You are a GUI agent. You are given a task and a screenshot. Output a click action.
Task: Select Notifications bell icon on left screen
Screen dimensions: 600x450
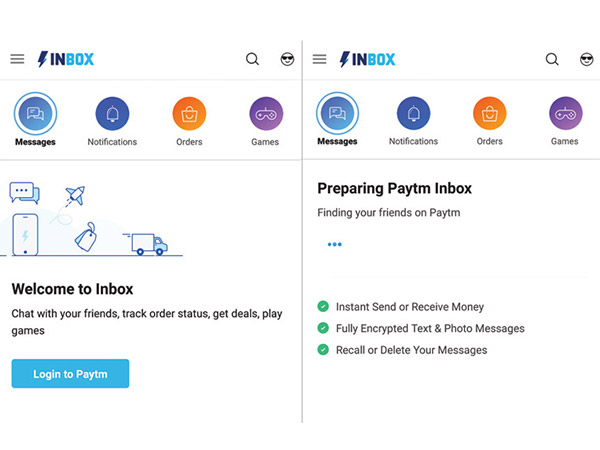112,114
